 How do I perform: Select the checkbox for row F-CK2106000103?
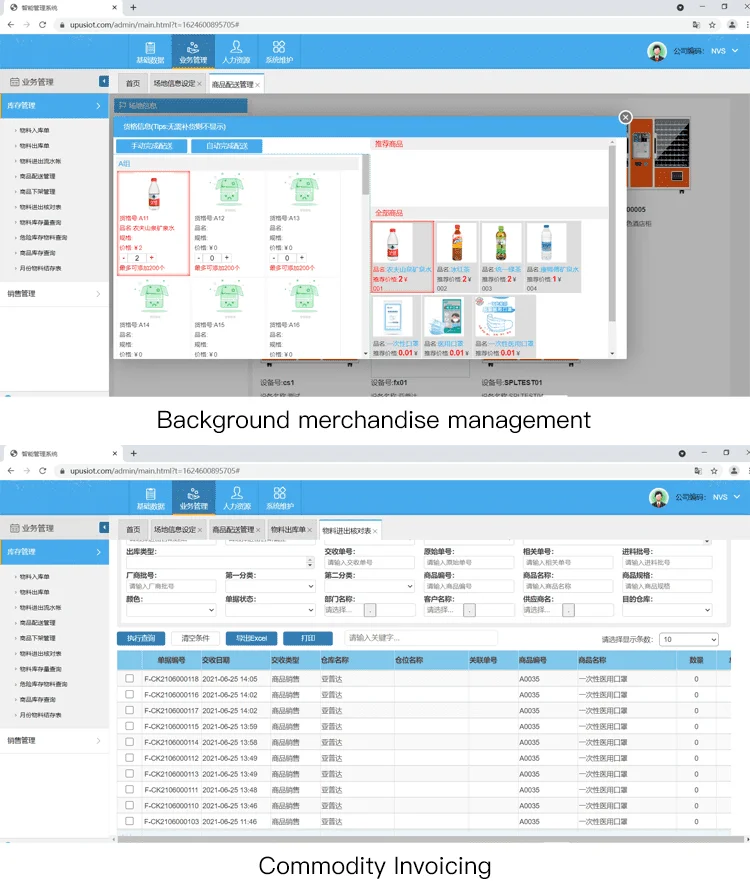tap(129, 821)
